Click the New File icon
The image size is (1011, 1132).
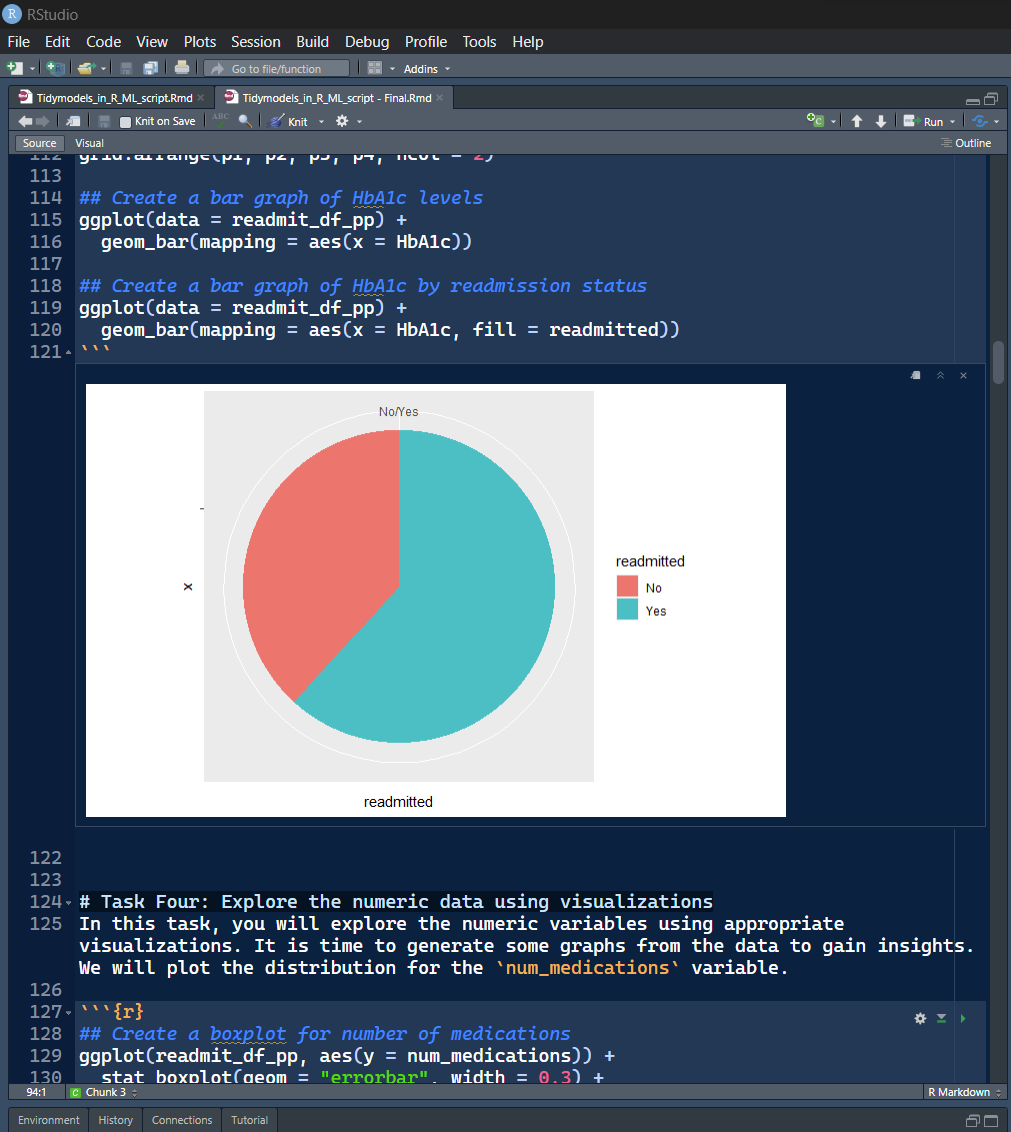[14, 69]
